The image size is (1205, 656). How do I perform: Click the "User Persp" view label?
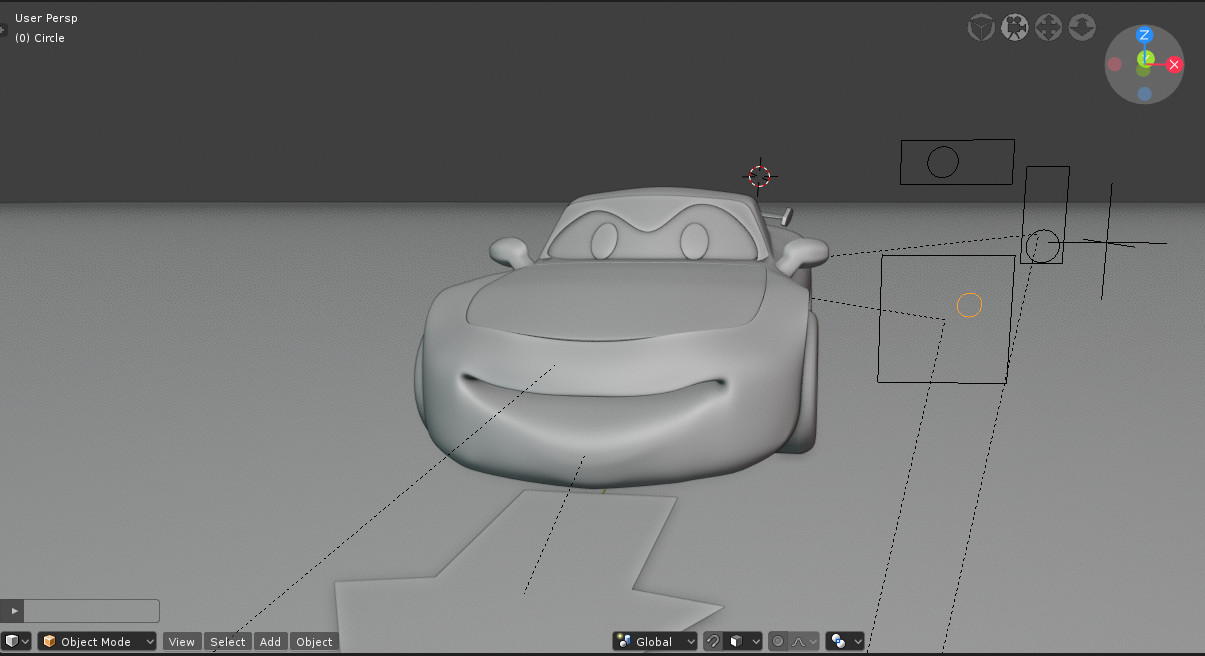click(x=46, y=18)
